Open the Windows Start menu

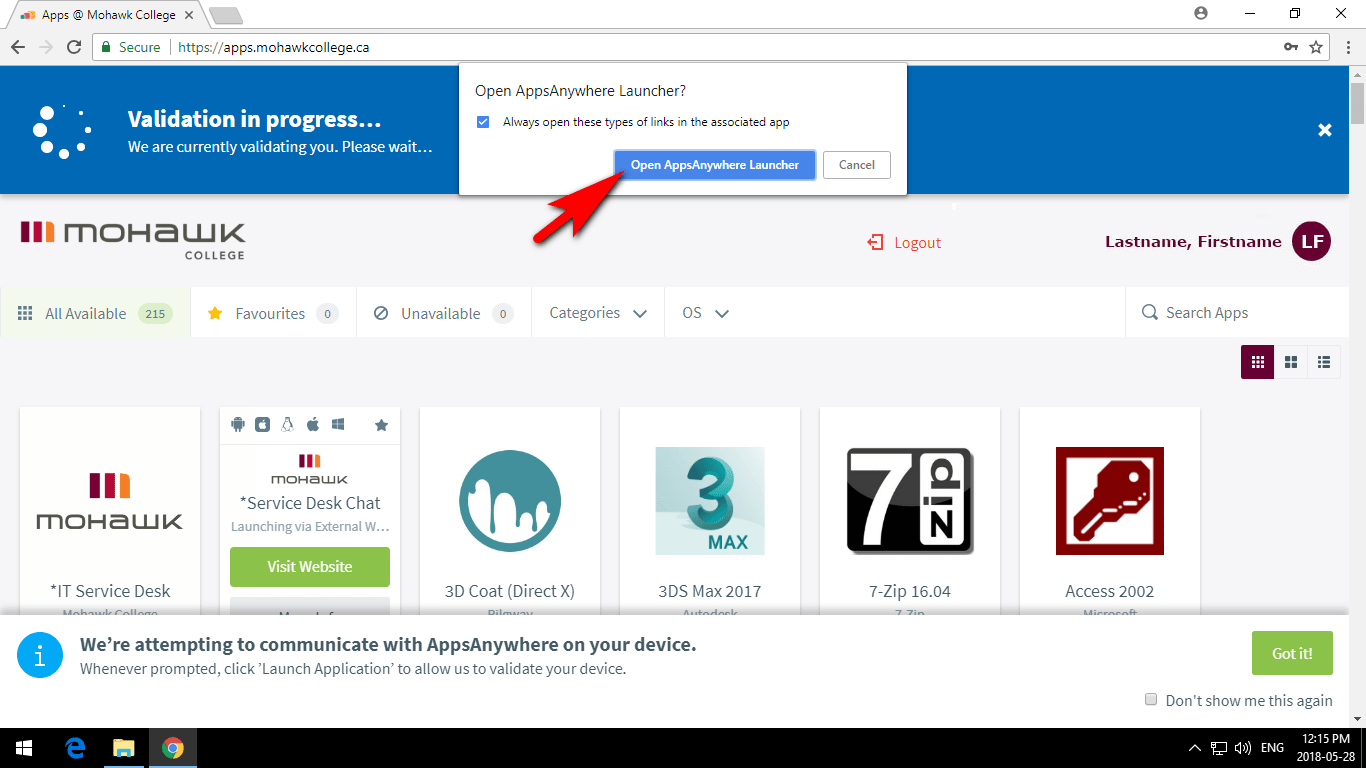[x=24, y=748]
